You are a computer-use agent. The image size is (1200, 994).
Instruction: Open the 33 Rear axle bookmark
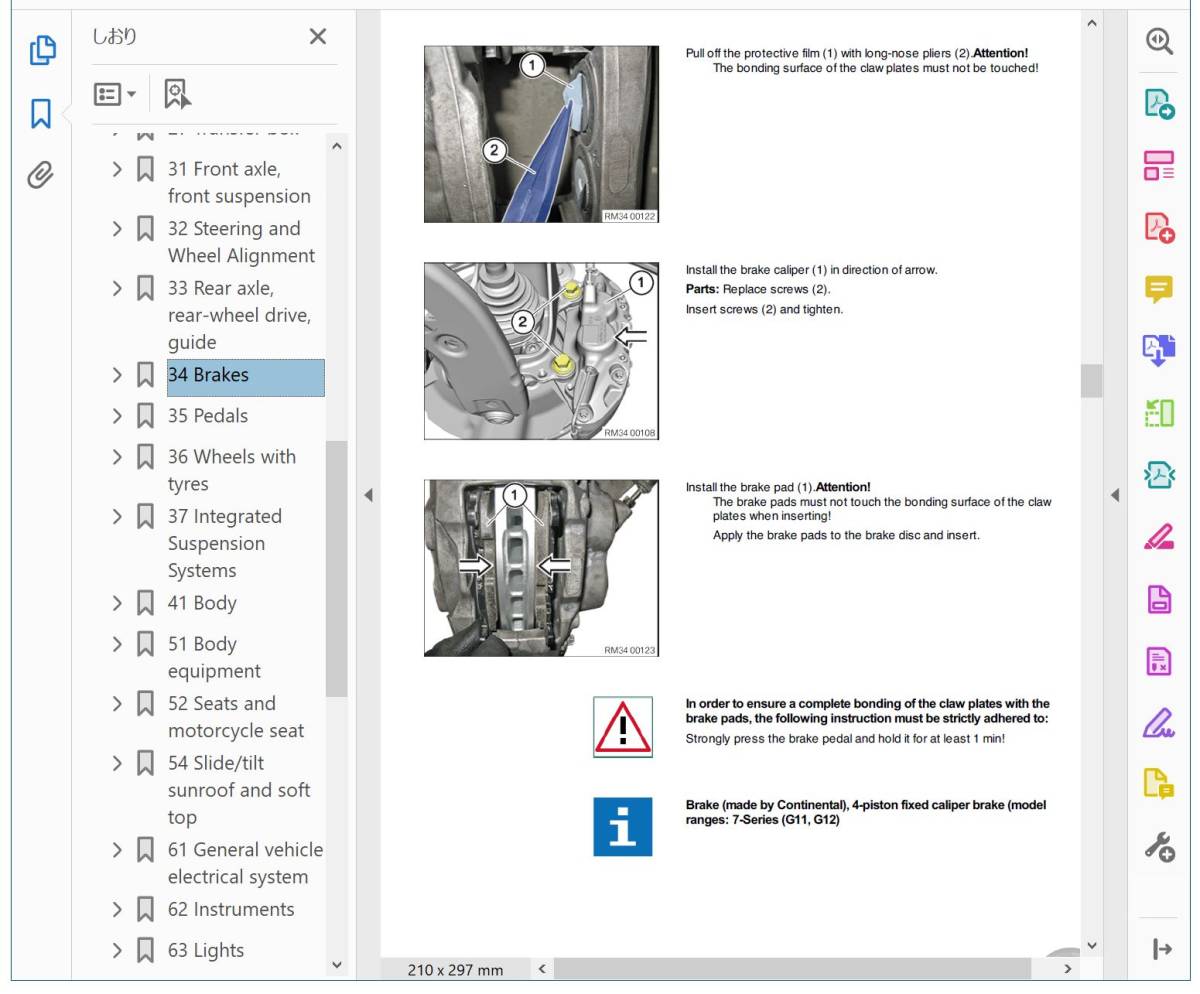(x=239, y=315)
